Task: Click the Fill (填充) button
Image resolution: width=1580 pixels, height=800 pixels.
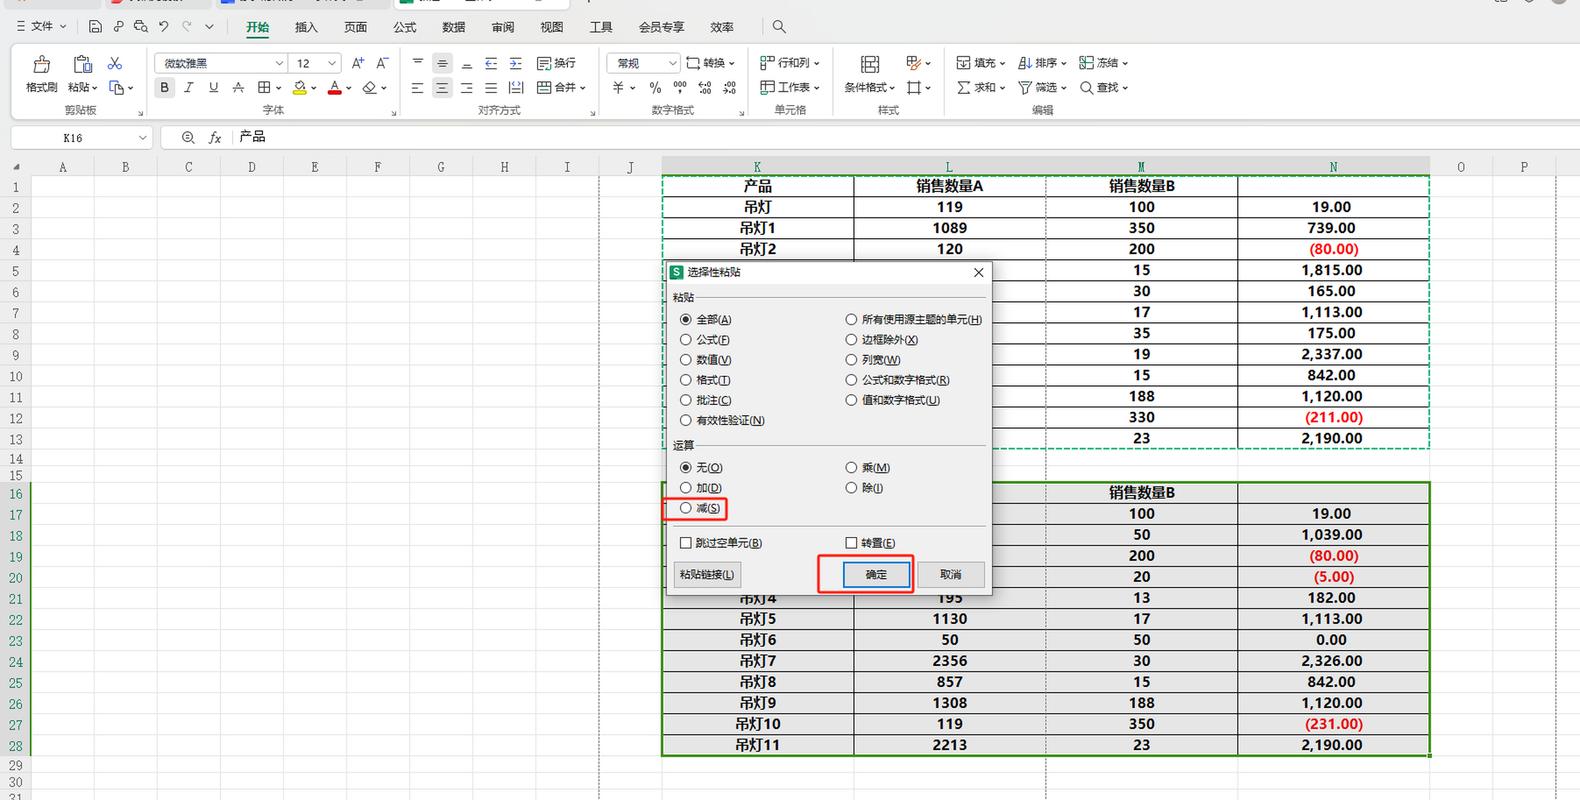Action: [980, 63]
